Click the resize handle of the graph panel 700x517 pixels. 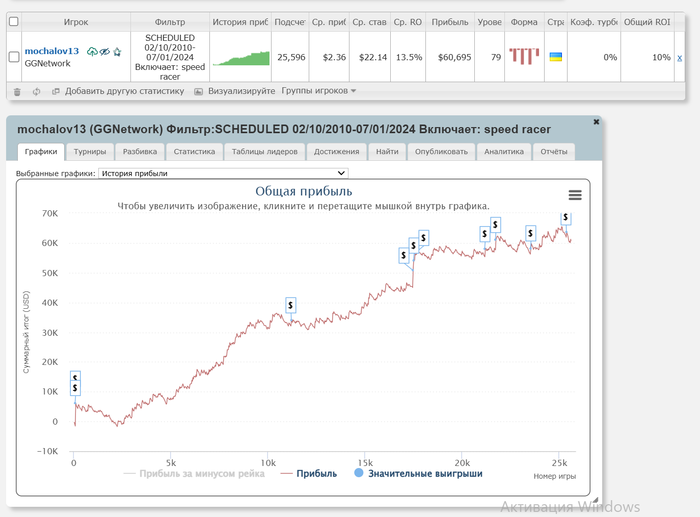(595, 500)
